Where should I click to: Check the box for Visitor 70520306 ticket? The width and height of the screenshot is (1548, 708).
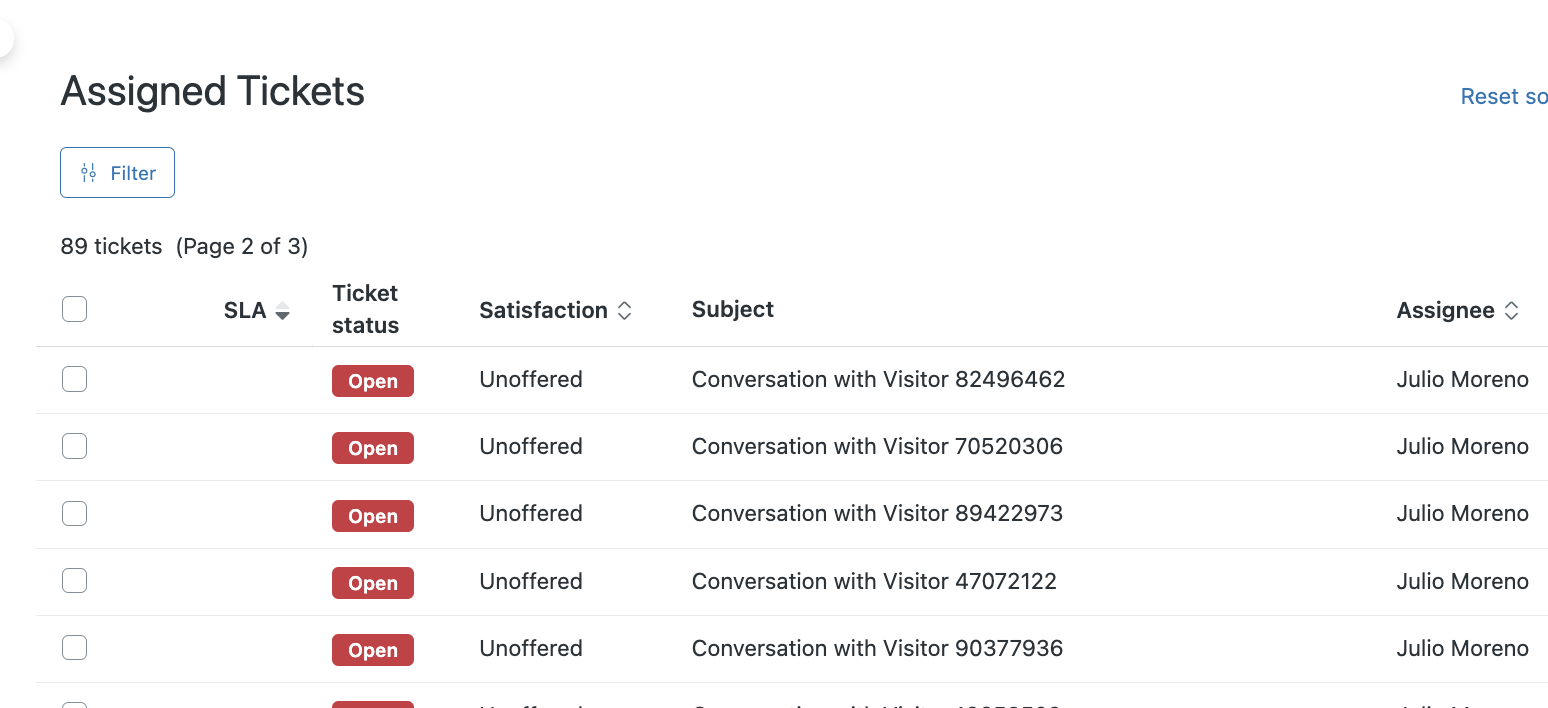(75, 446)
